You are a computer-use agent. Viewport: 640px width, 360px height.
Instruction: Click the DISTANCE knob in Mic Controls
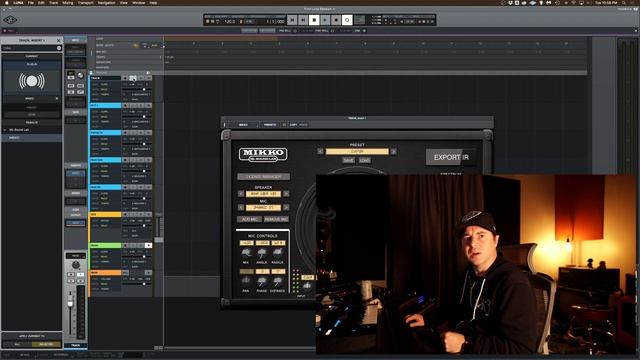(278, 281)
